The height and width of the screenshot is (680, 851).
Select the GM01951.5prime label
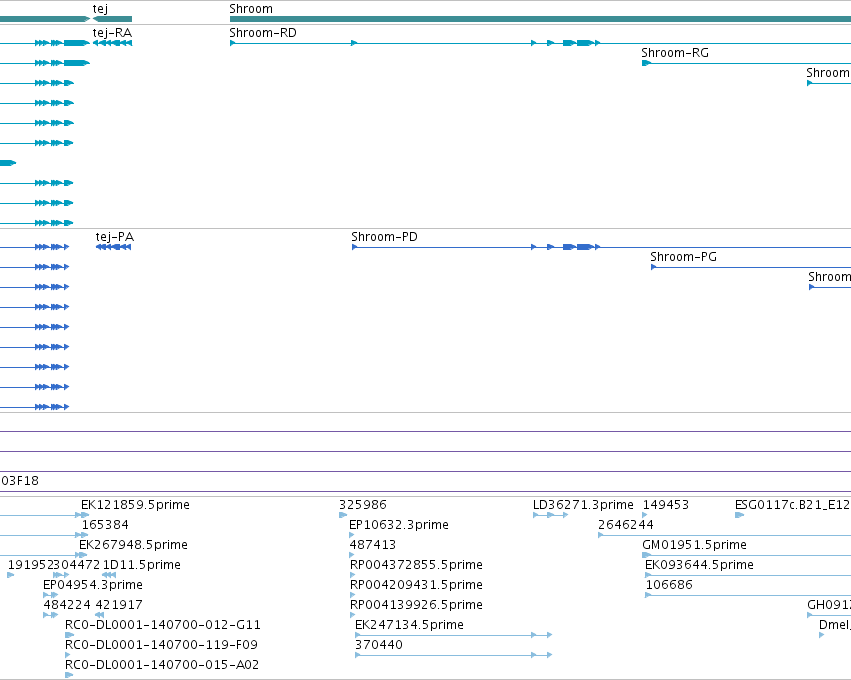tap(694, 545)
